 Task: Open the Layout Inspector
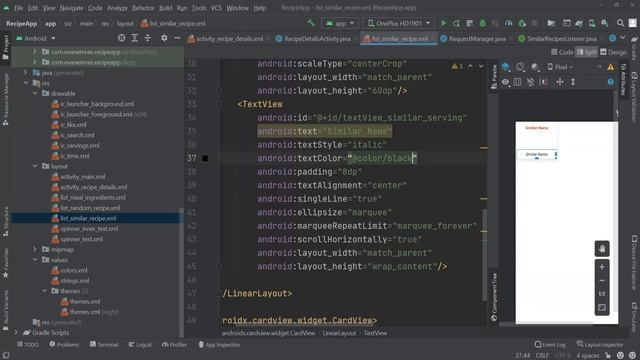pyautogui.click(x=600, y=345)
